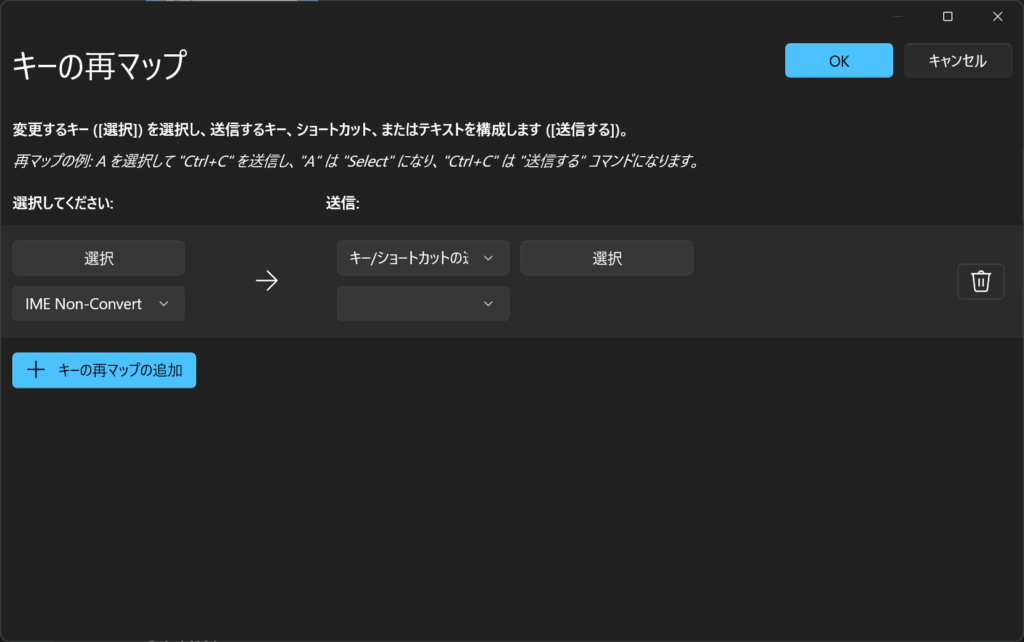The image size is (1024, 642).
Task: Open the empty target key dropdown
Action: coord(422,304)
